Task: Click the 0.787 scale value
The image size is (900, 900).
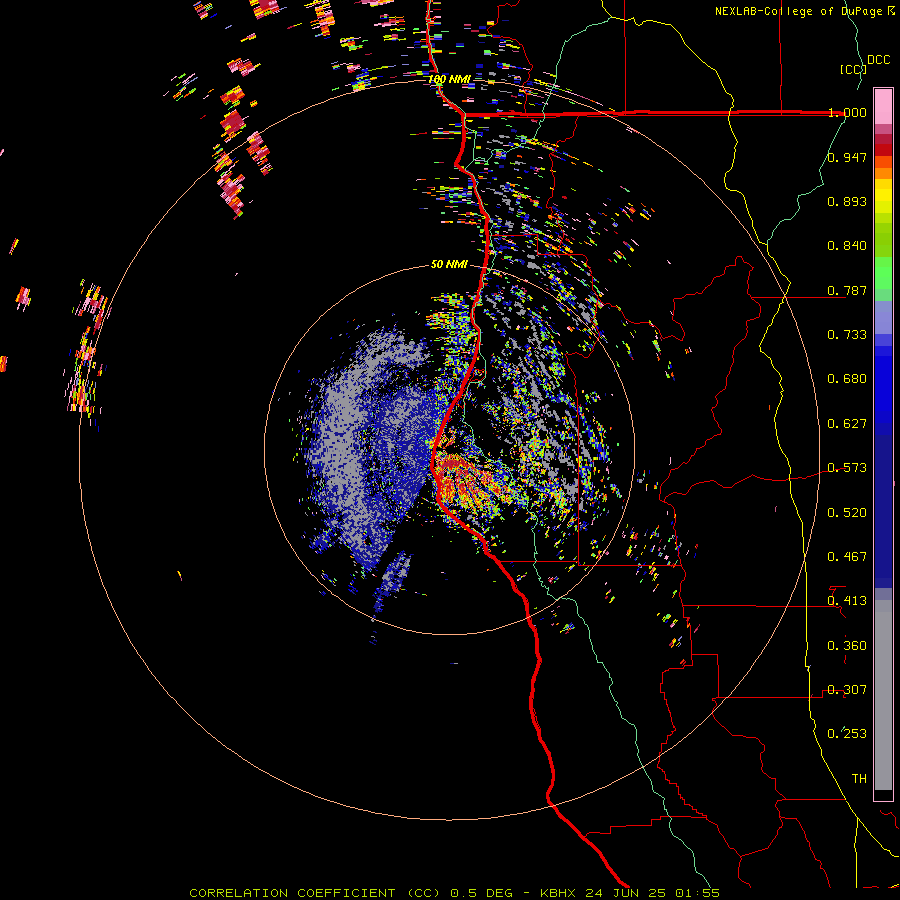Action: (847, 290)
